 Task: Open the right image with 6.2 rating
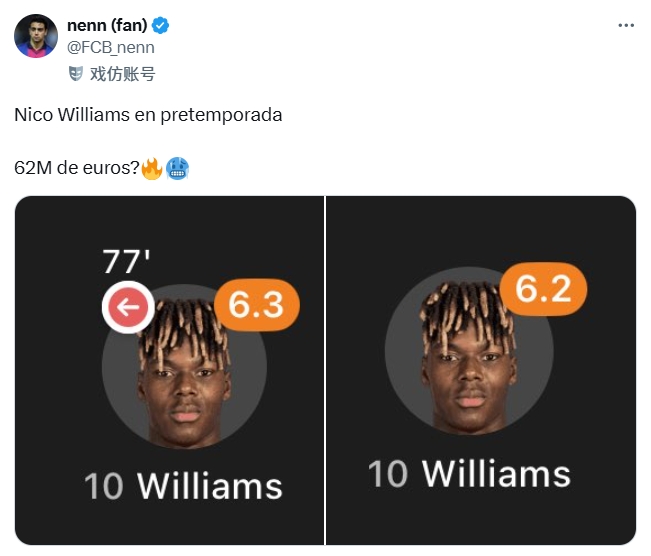481,370
